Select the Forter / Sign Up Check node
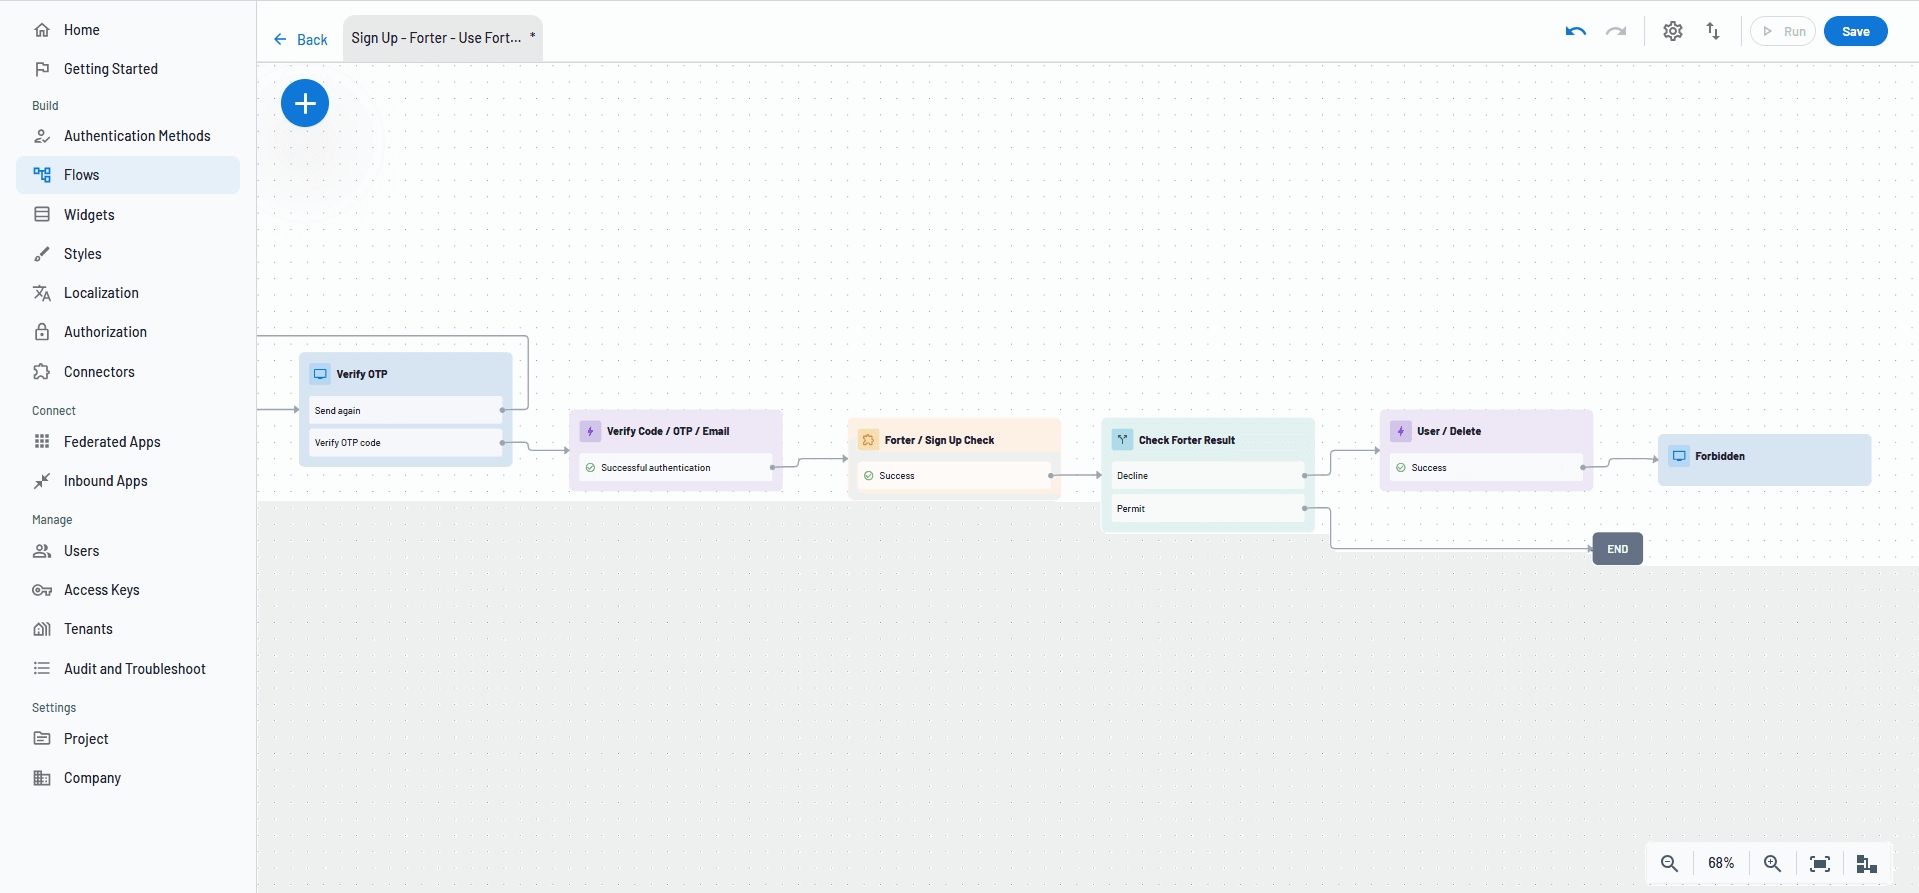Screen dimensions: 1919x893 click(x=939, y=440)
